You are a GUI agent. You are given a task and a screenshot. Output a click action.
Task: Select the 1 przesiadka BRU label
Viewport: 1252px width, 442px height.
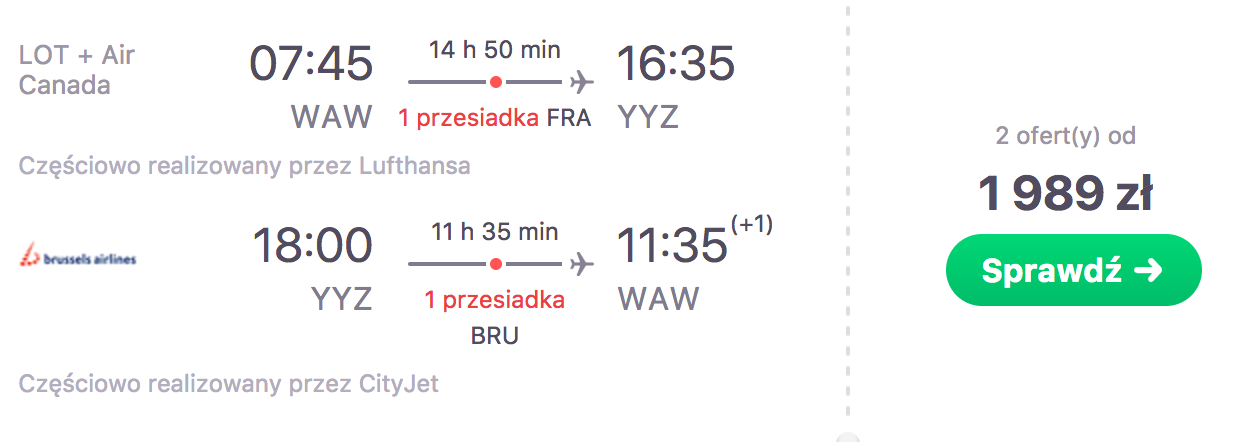495,317
